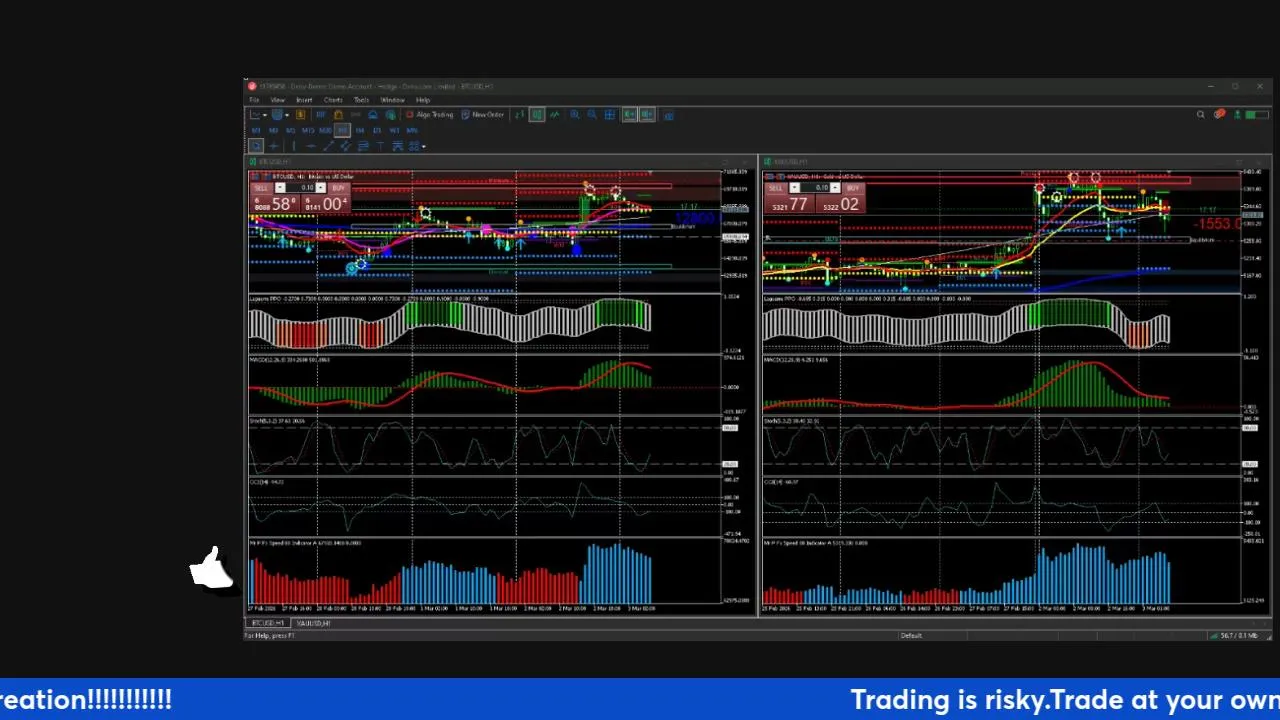
Task: Select the W1 timeframe
Action: [395, 130]
